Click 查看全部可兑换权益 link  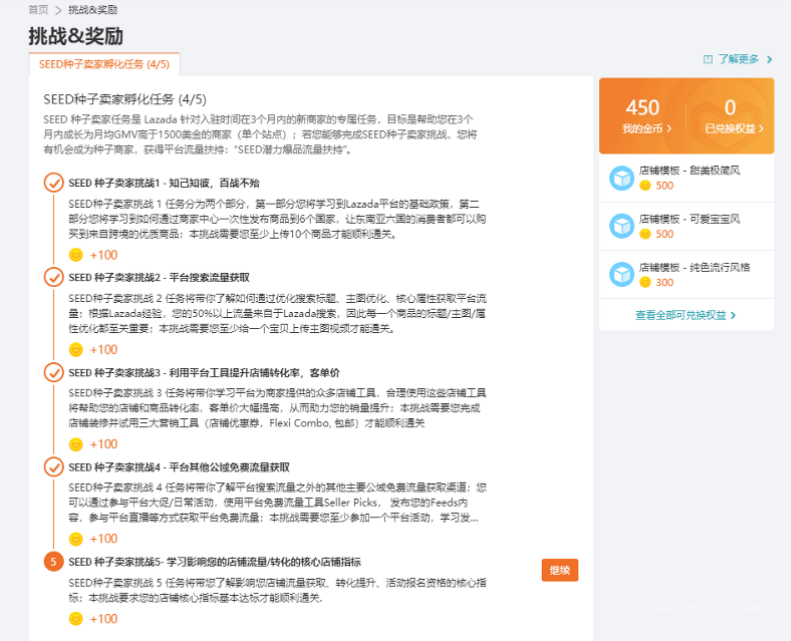681,315
